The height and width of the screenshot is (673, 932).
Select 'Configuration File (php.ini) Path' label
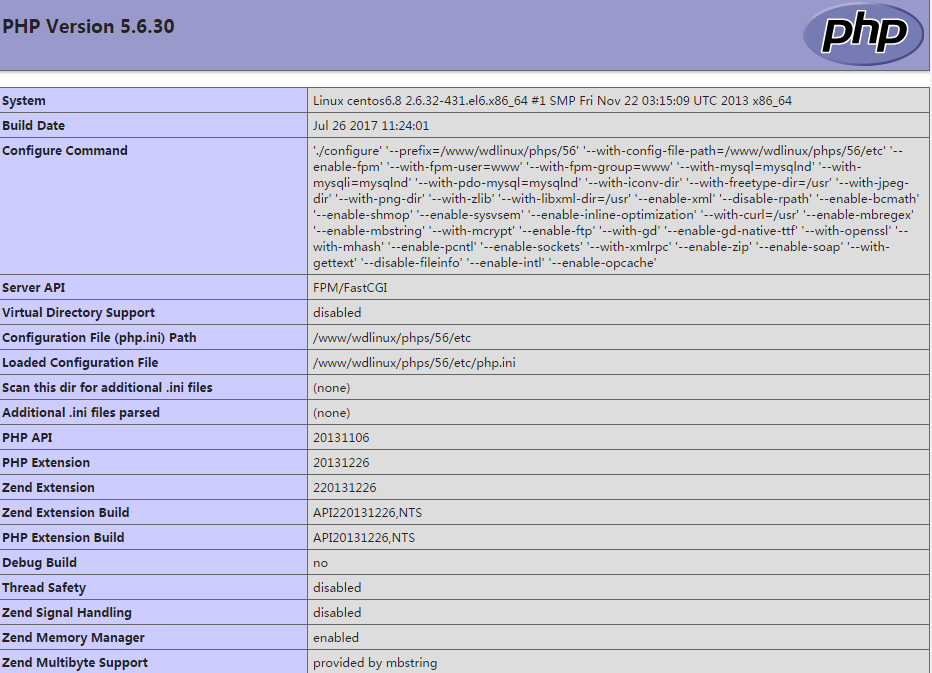pos(99,338)
